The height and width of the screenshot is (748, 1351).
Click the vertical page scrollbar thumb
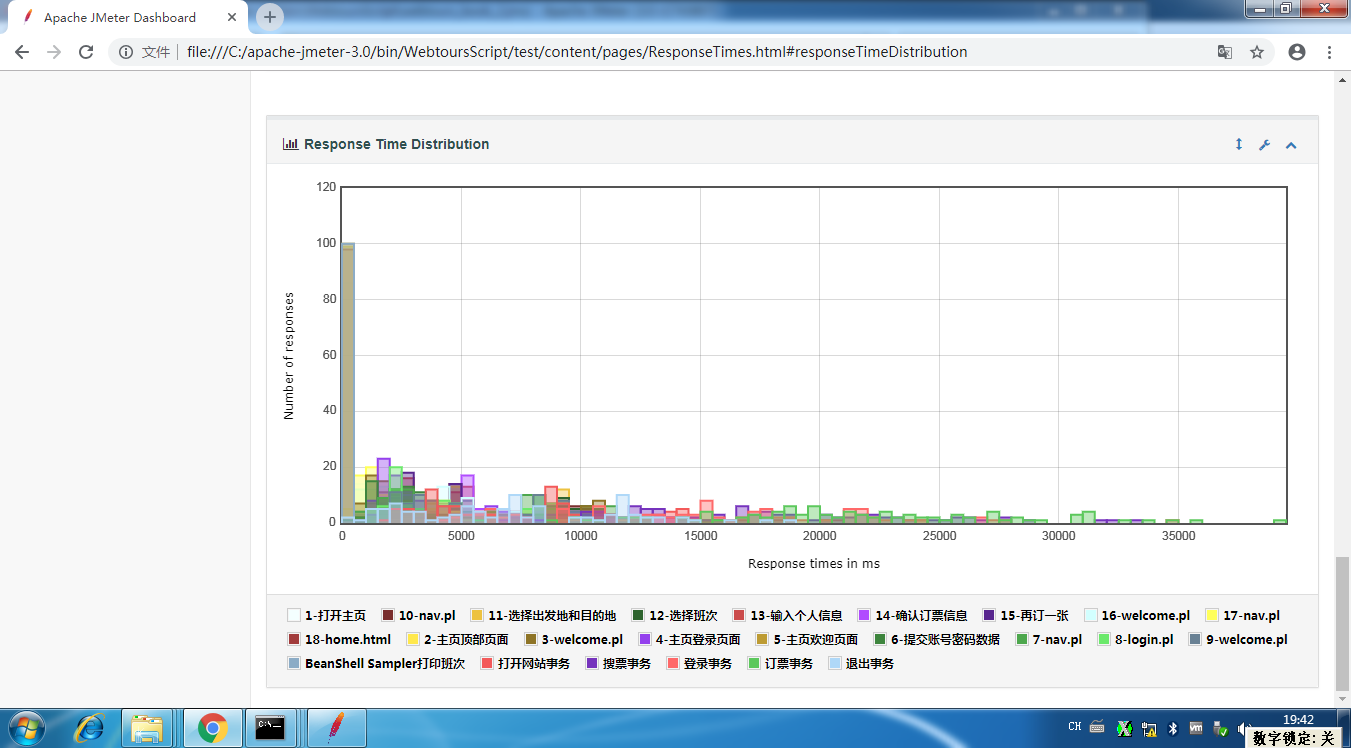pyautogui.click(x=1342, y=623)
